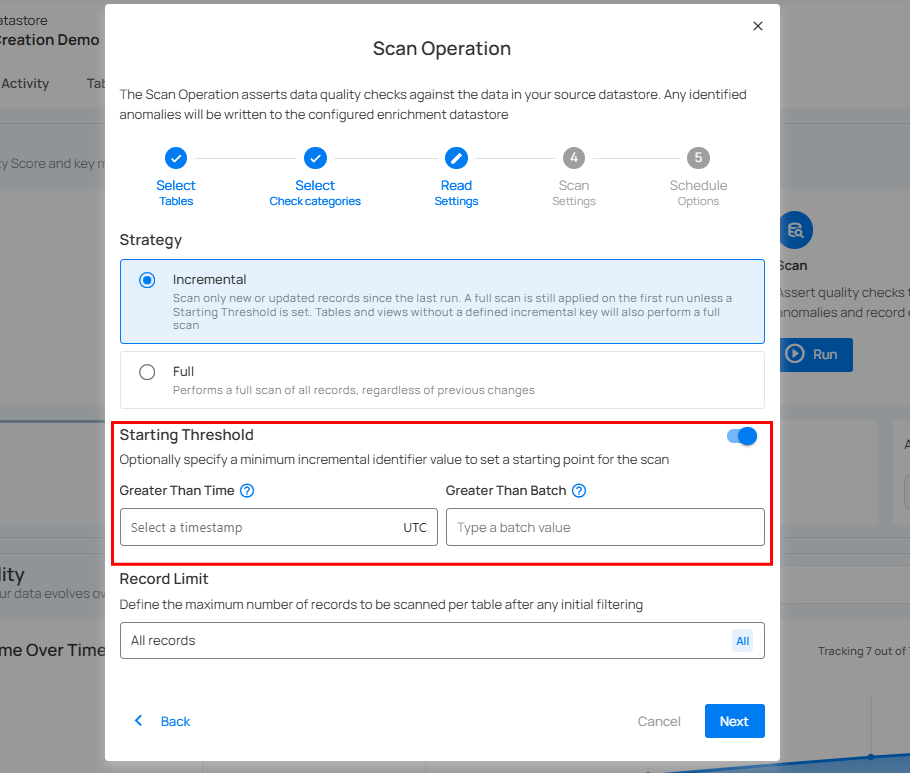Open the Greater Than Time timestamp picker
Image resolution: width=910 pixels, height=773 pixels.
(260, 527)
